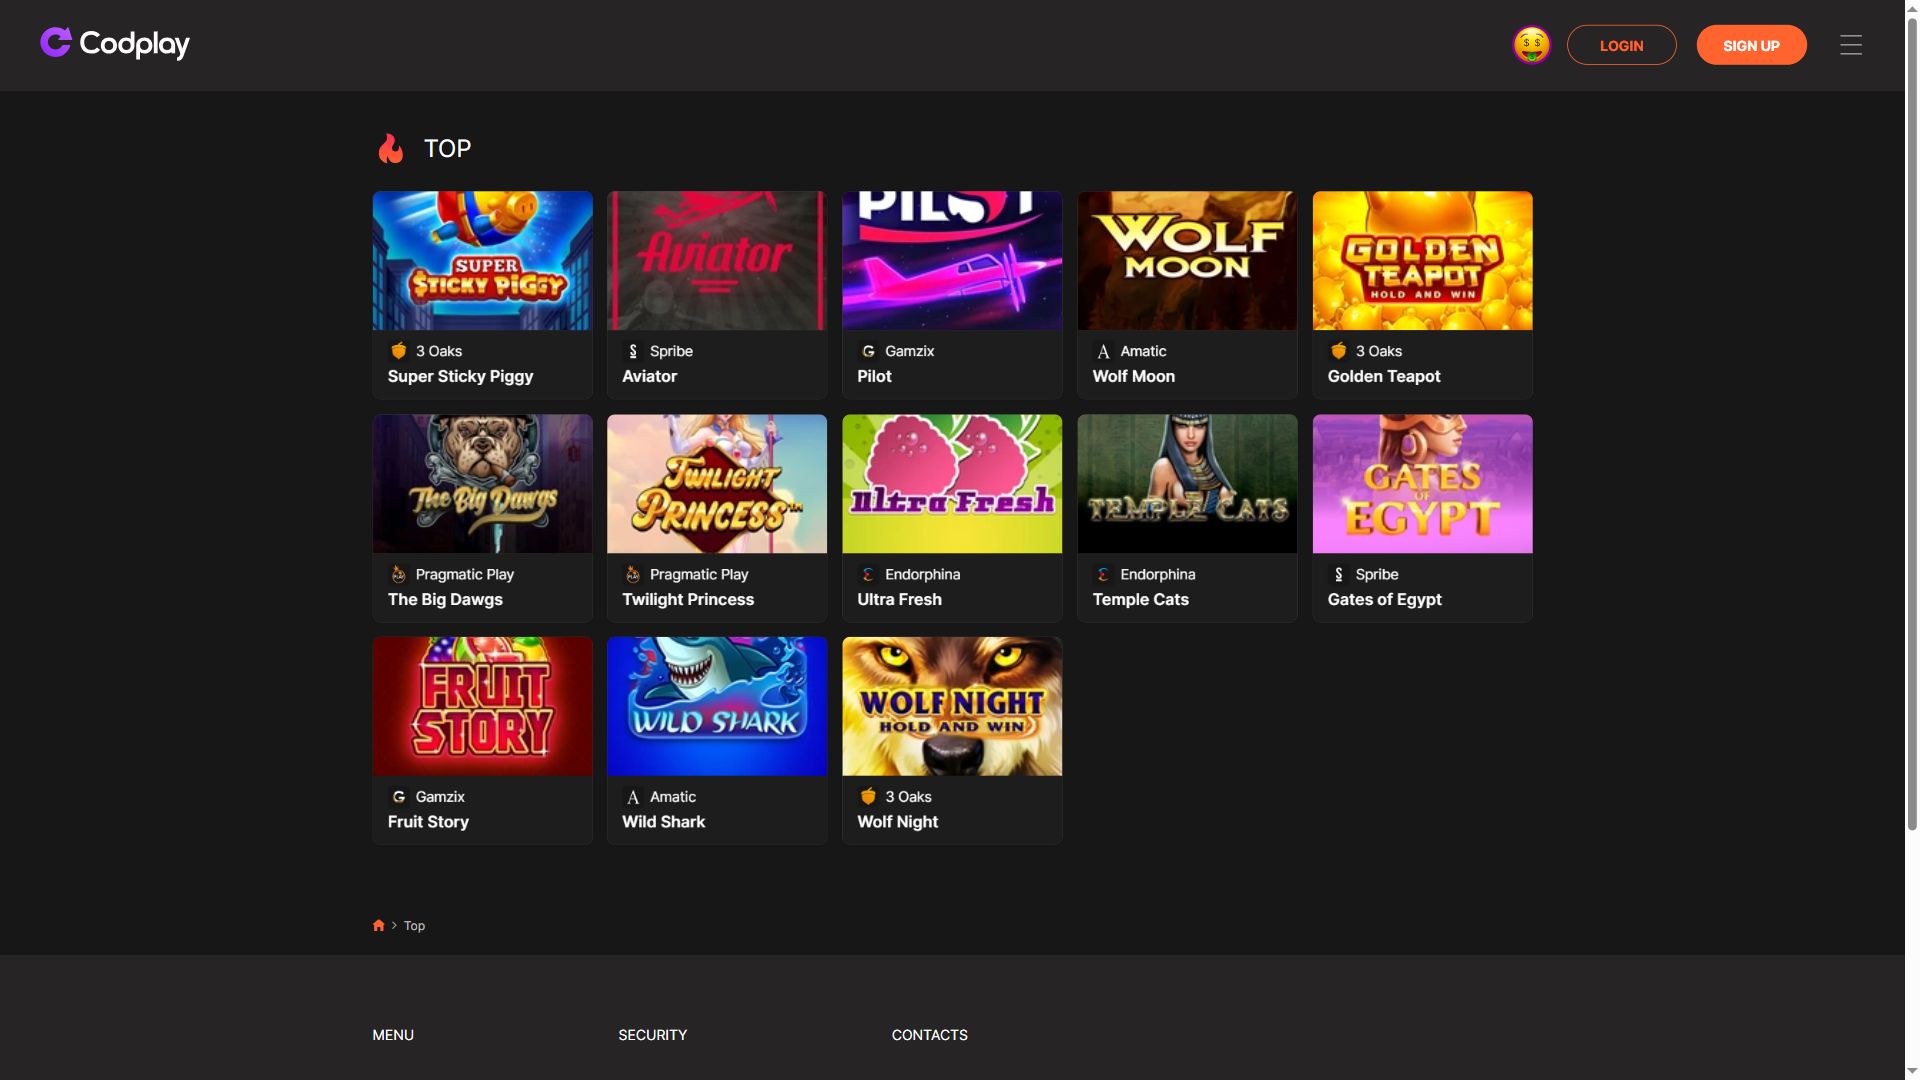1920x1080 pixels.
Task: Open the Aviator game thumbnail
Action: tap(717, 260)
